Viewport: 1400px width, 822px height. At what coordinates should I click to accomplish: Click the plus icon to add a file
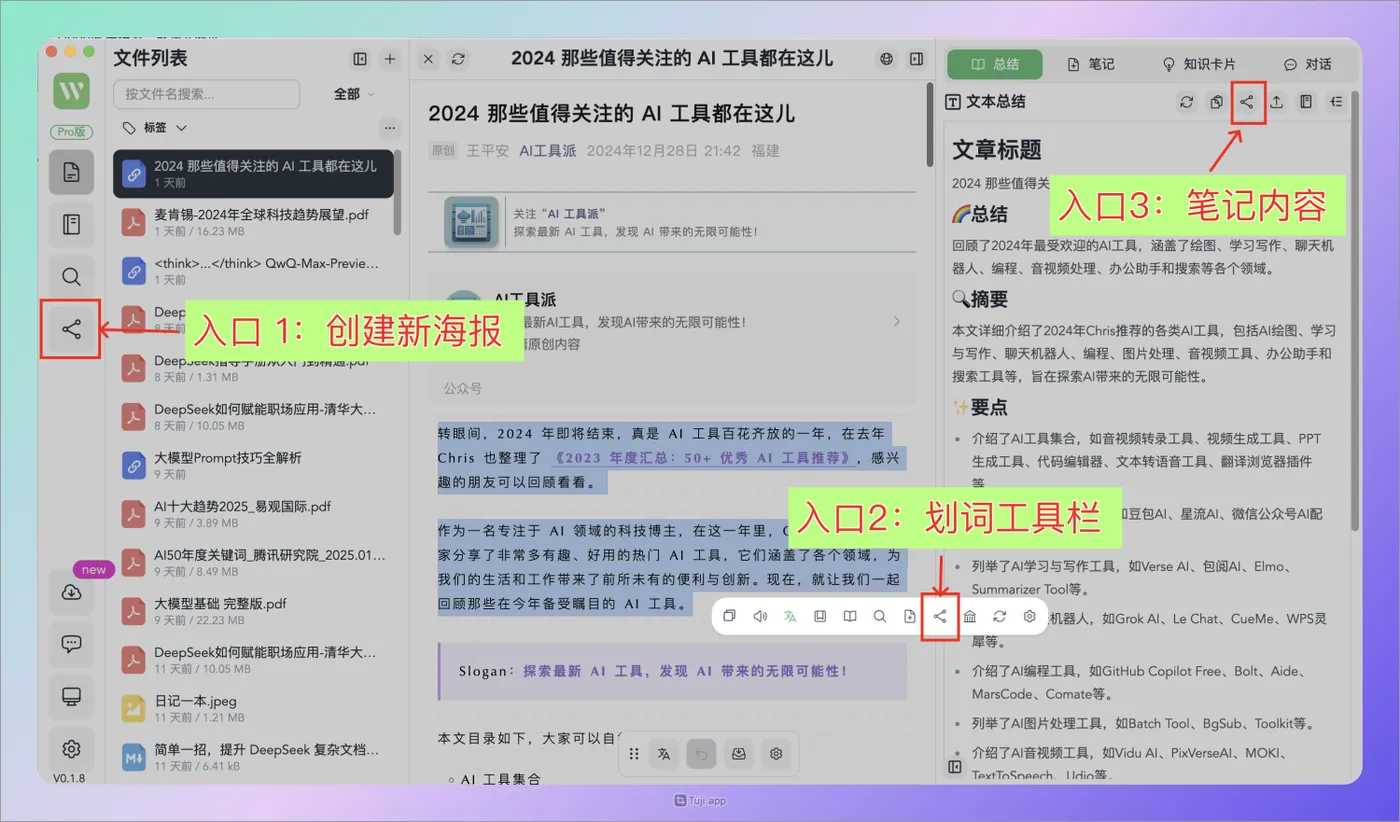[x=390, y=59]
